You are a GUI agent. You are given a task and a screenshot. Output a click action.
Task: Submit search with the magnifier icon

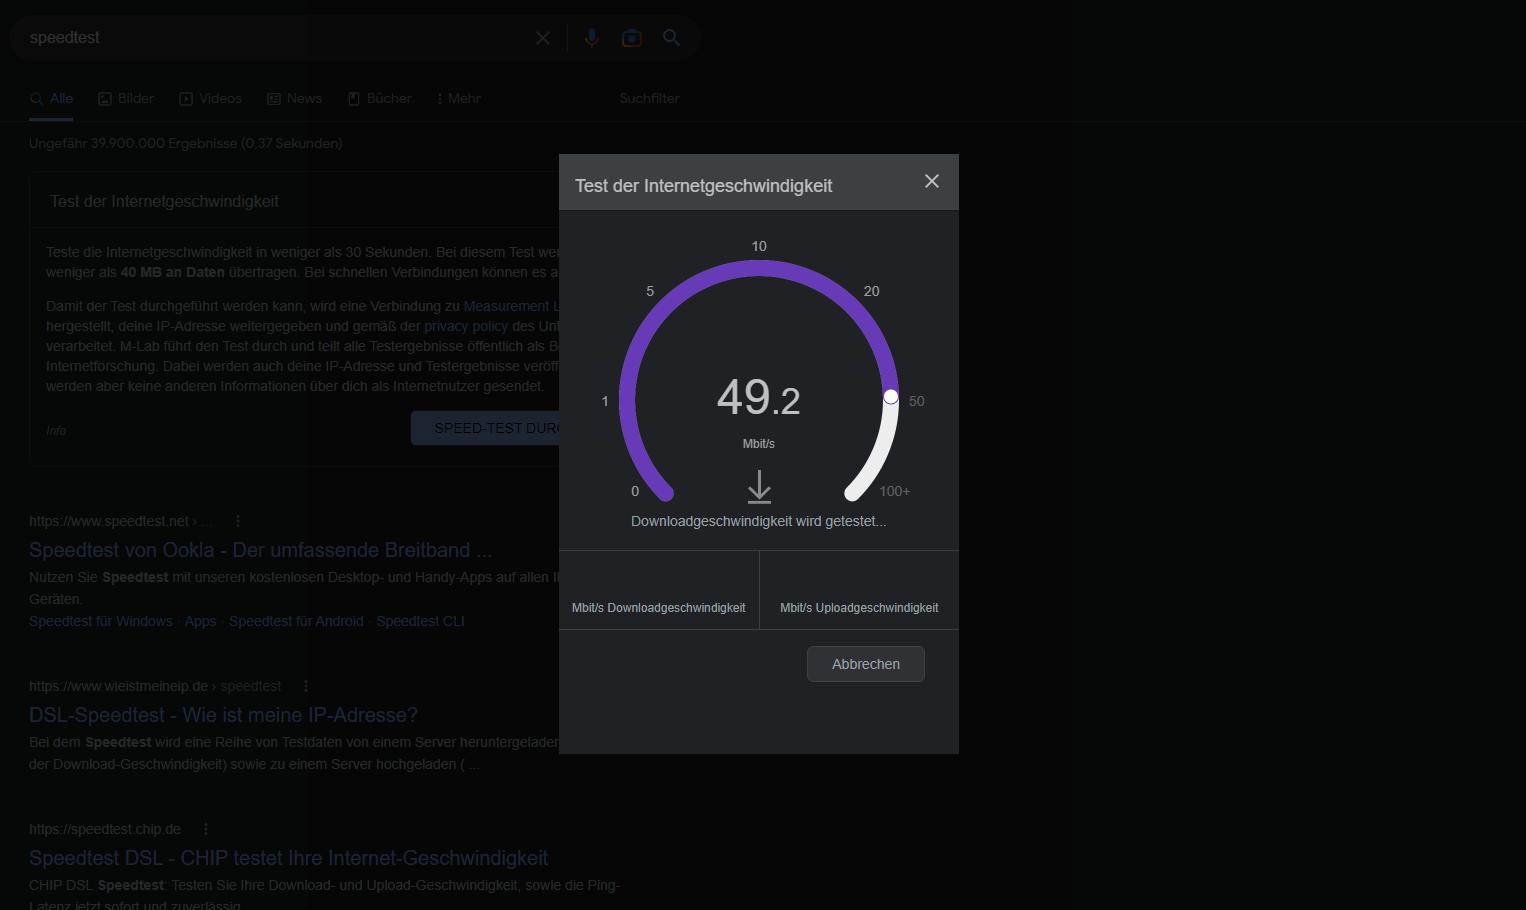tap(672, 38)
